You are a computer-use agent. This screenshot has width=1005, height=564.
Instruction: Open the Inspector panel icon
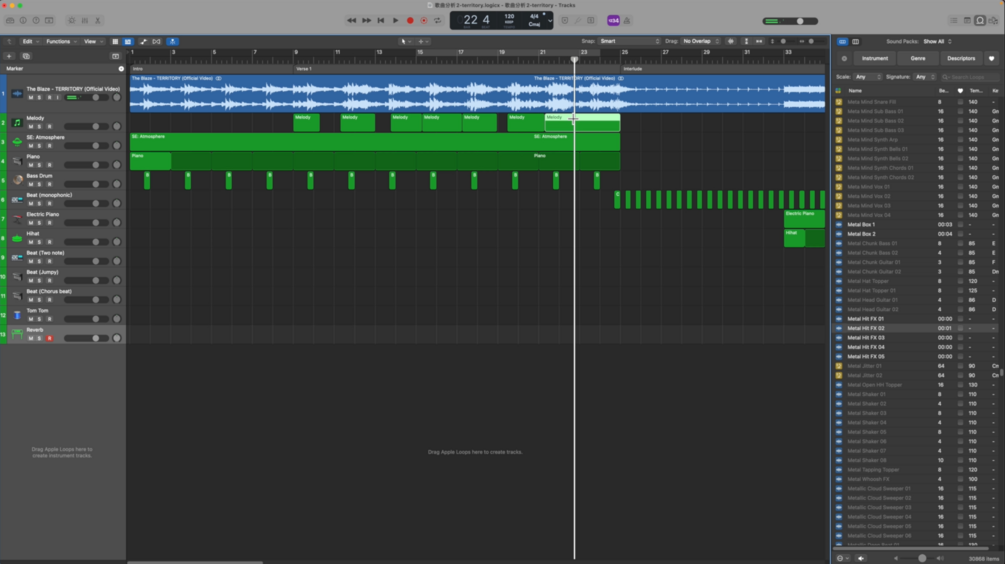(x=23, y=21)
